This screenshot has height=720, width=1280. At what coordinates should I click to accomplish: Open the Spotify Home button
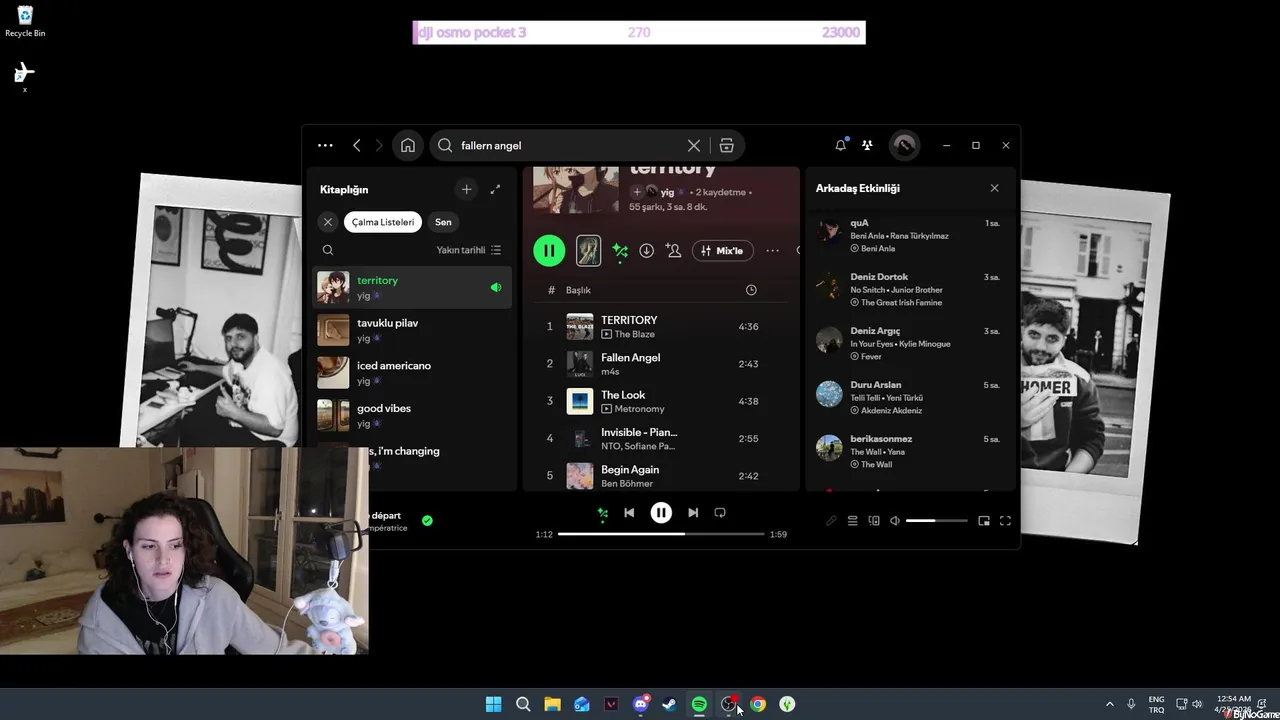pos(408,145)
